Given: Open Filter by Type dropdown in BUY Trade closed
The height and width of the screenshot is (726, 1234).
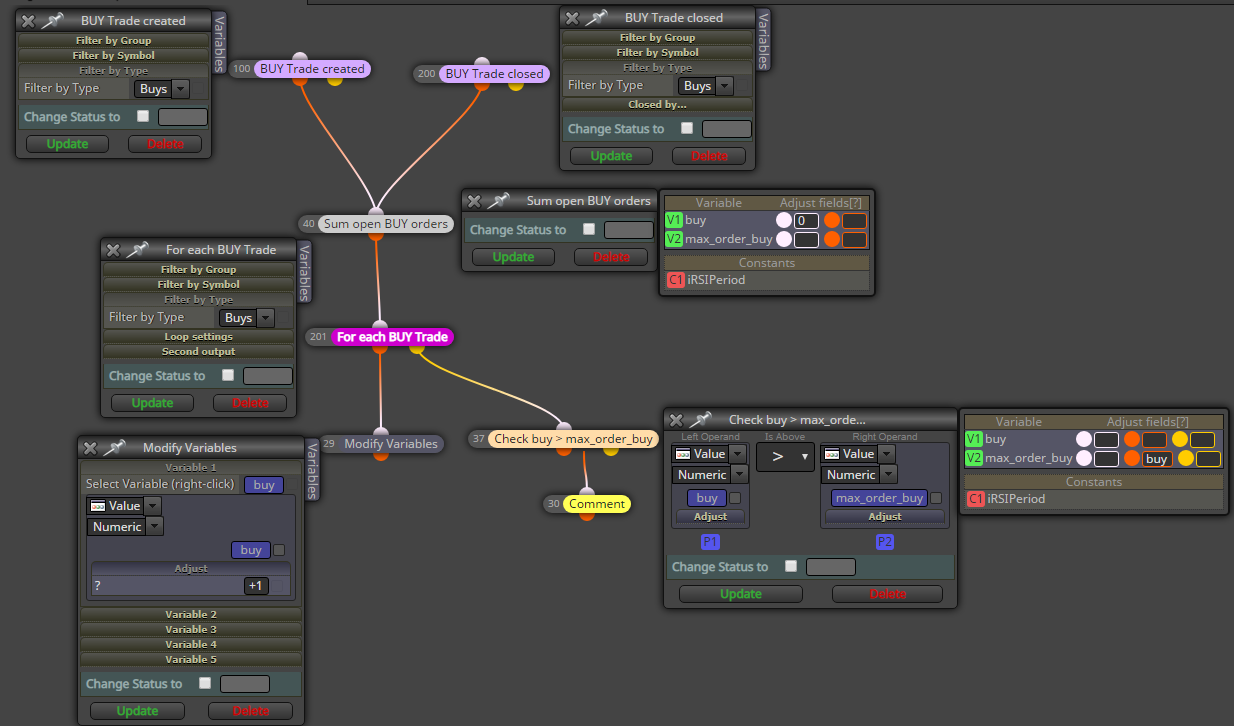Looking at the screenshot, I should [x=705, y=85].
